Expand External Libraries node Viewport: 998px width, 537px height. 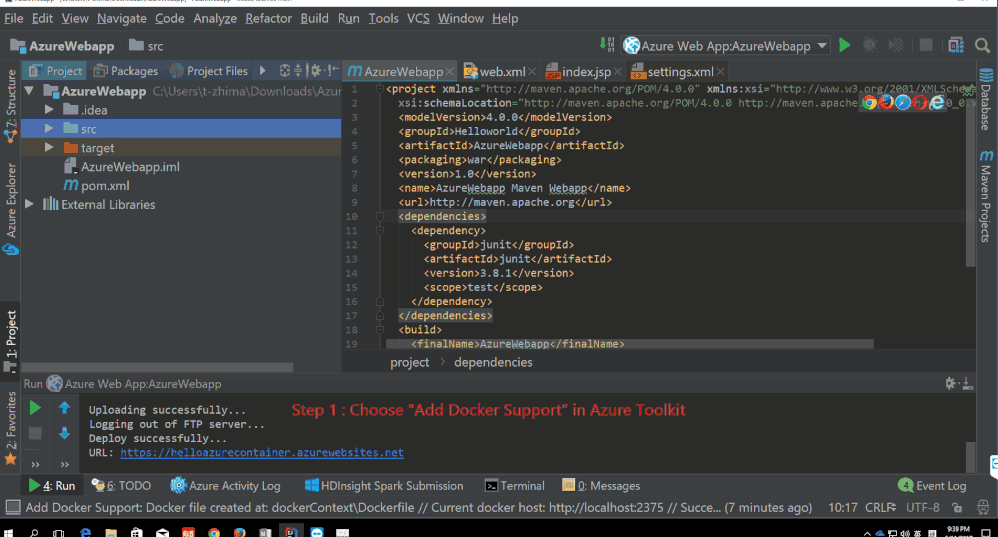29,204
